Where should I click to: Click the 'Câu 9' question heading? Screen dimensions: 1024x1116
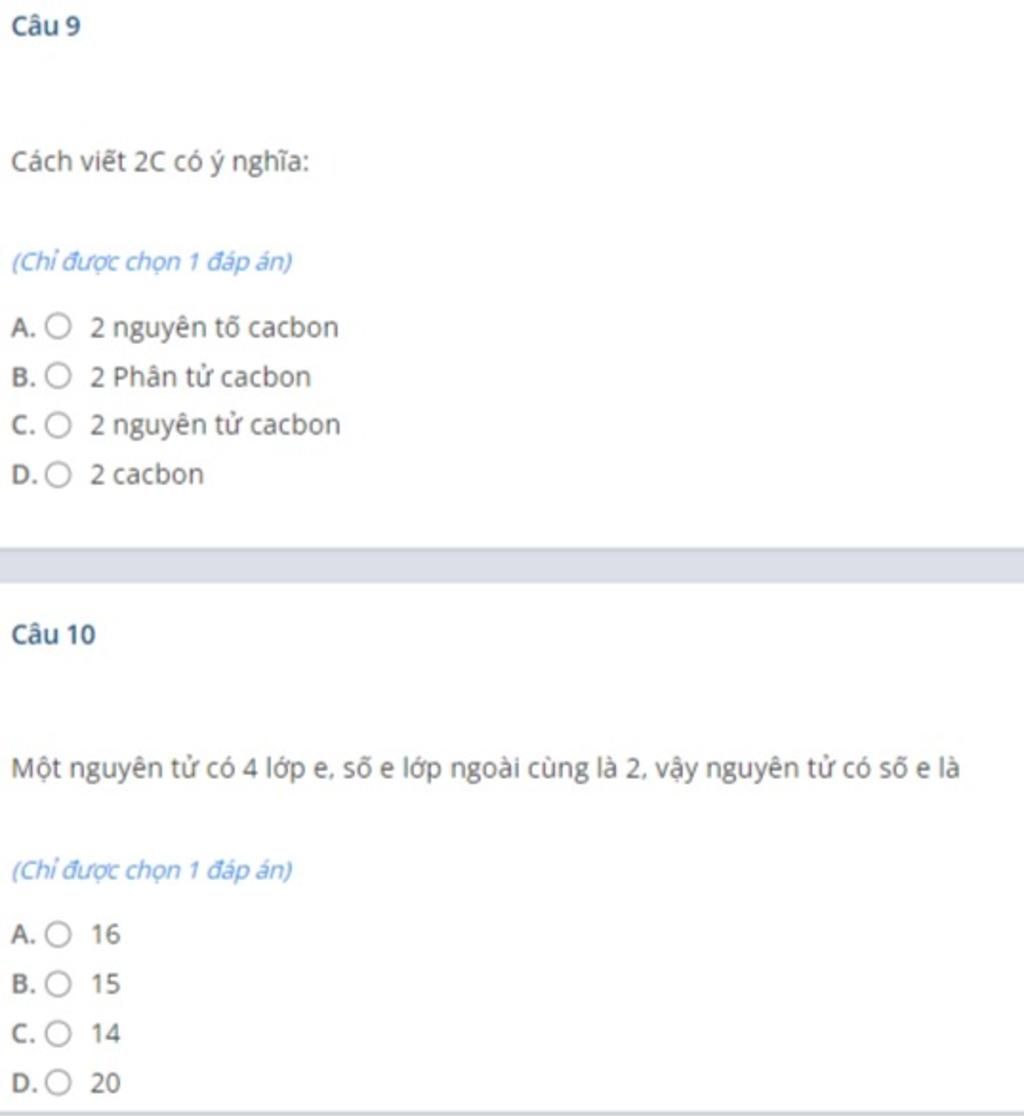coord(46,26)
